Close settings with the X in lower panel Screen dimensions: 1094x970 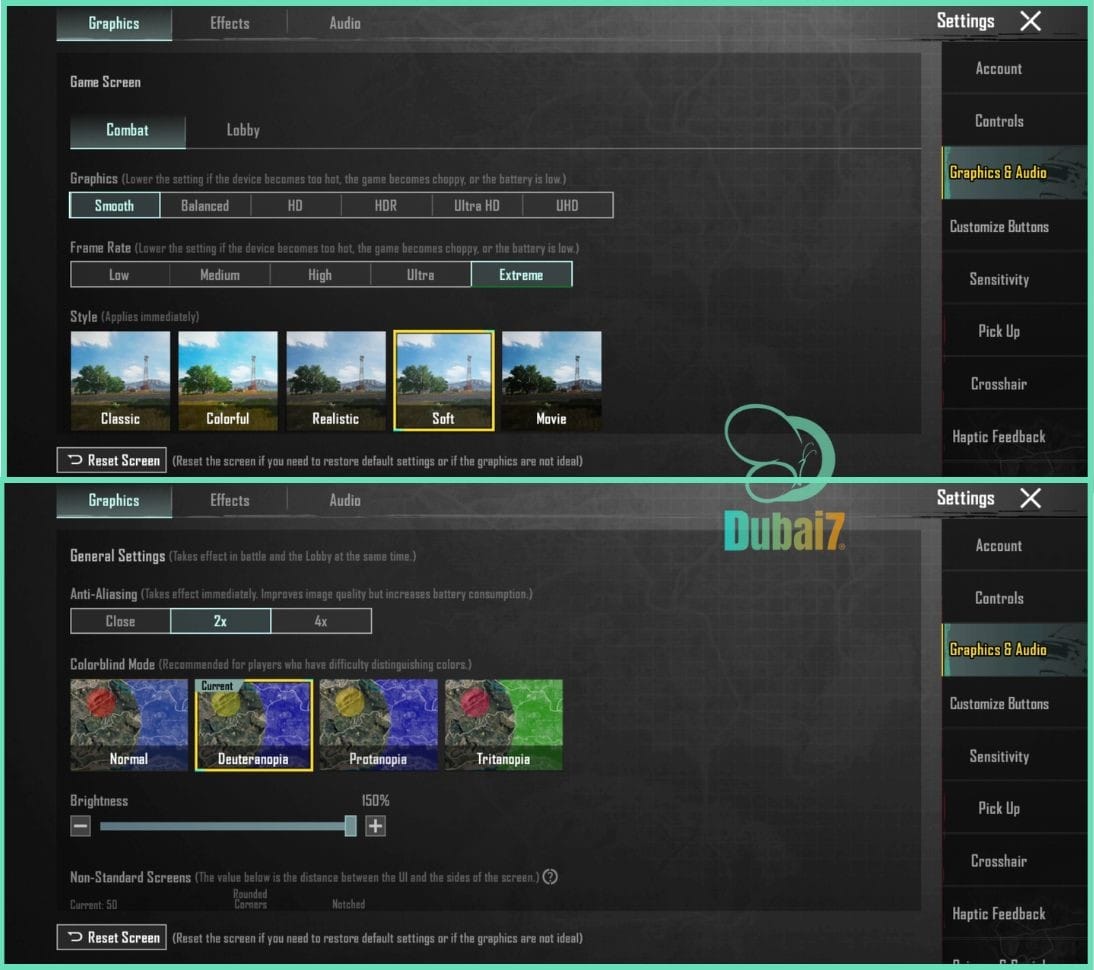point(1030,498)
